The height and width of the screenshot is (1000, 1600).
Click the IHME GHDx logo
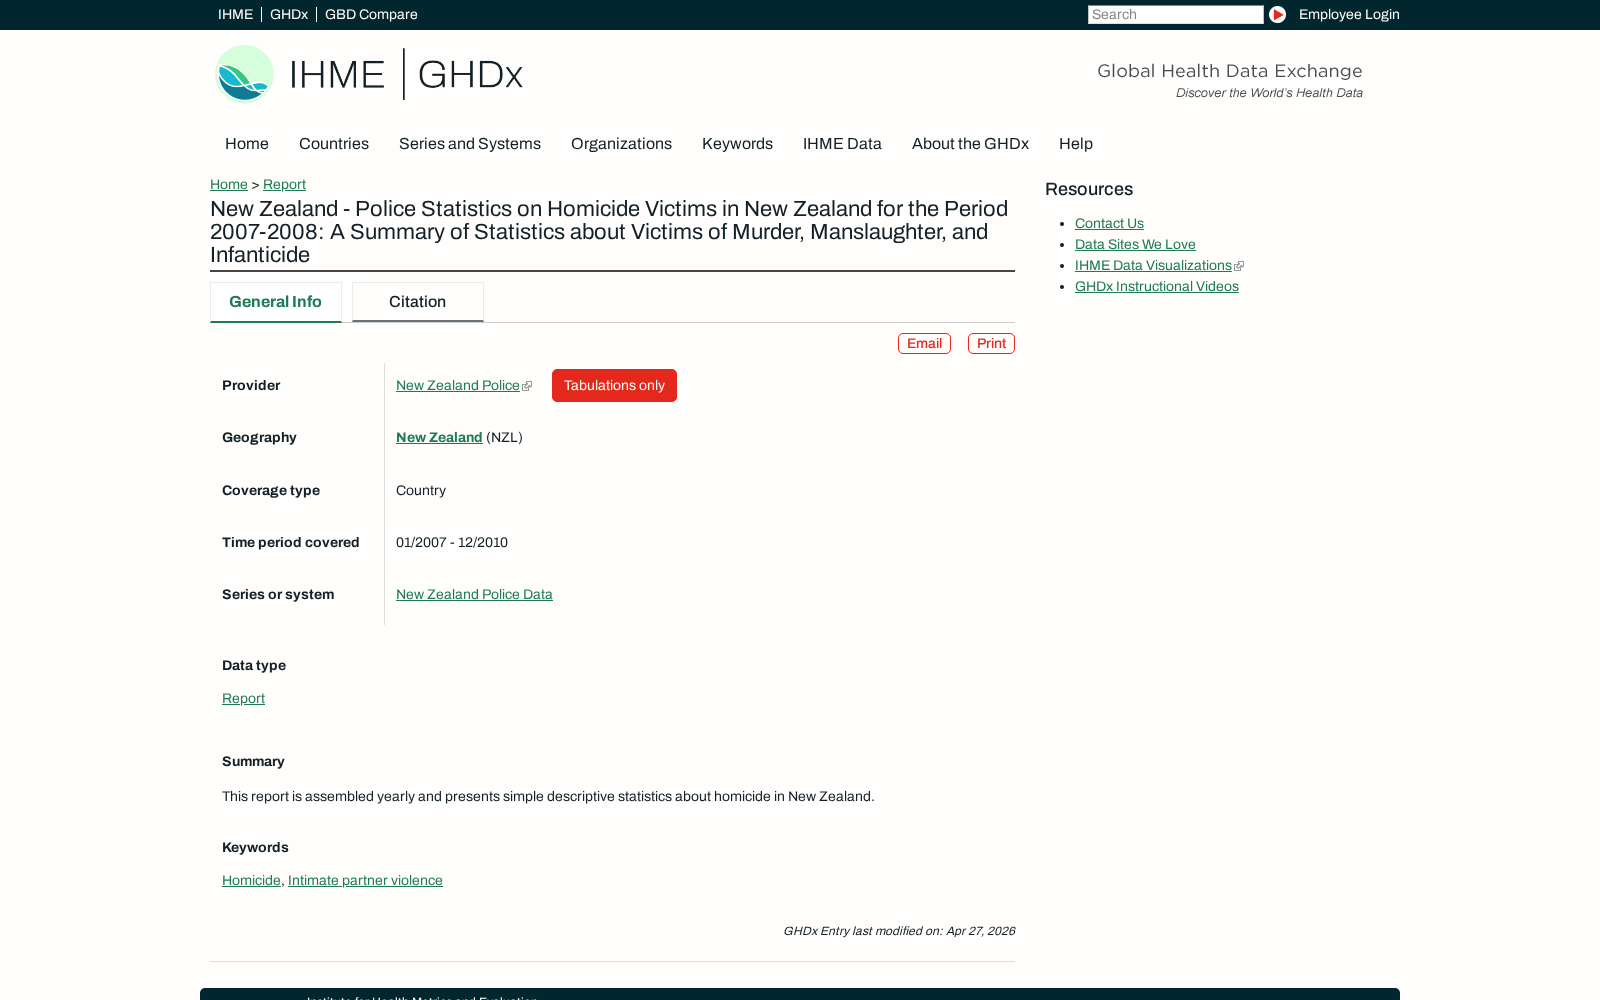369,74
